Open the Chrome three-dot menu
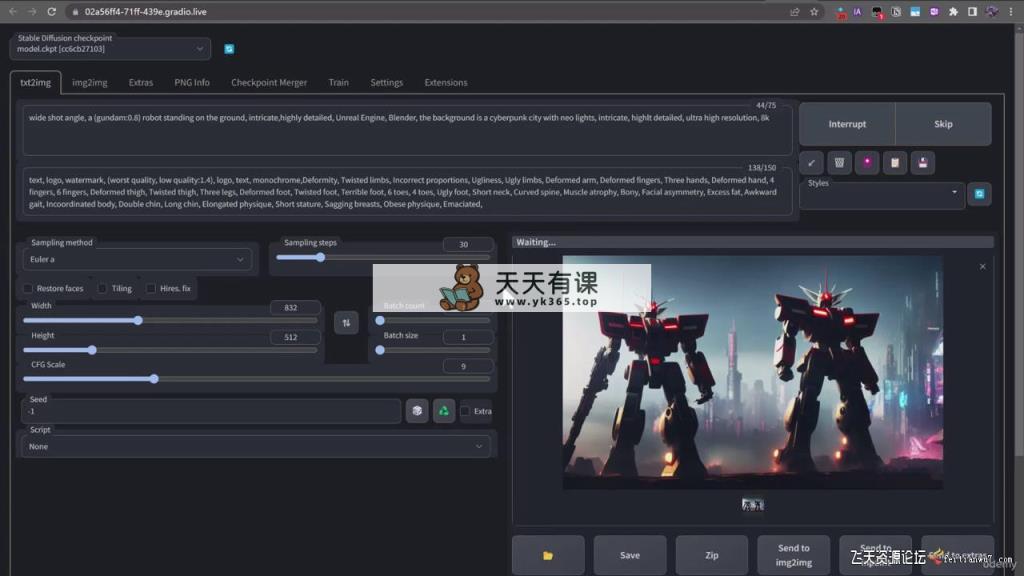The height and width of the screenshot is (576, 1024). click(1011, 12)
